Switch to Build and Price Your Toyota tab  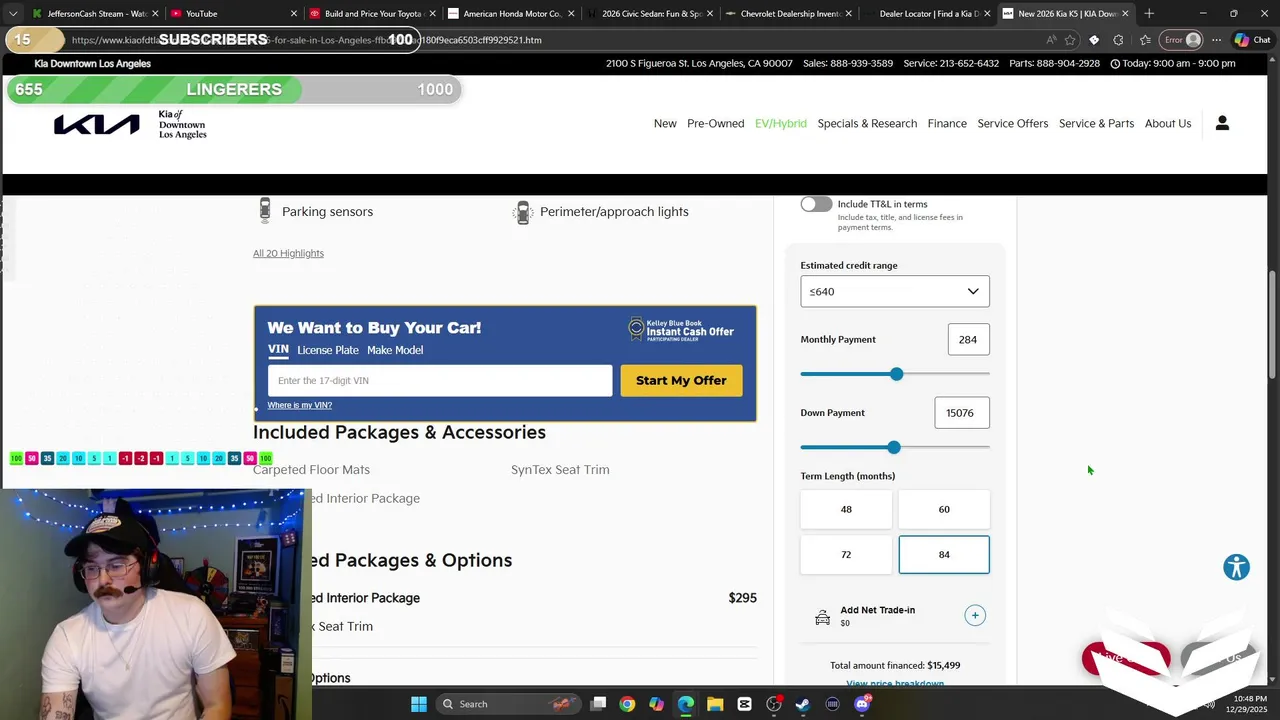pos(372,14)
